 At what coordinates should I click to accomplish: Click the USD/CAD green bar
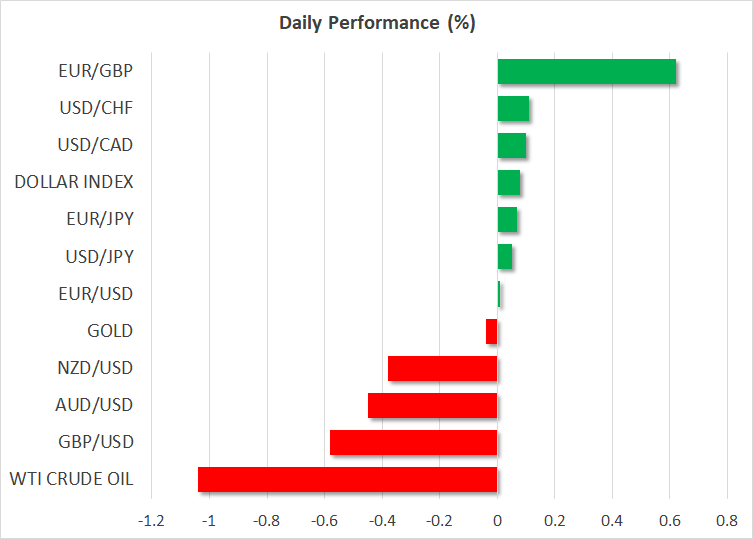(512, 146)
